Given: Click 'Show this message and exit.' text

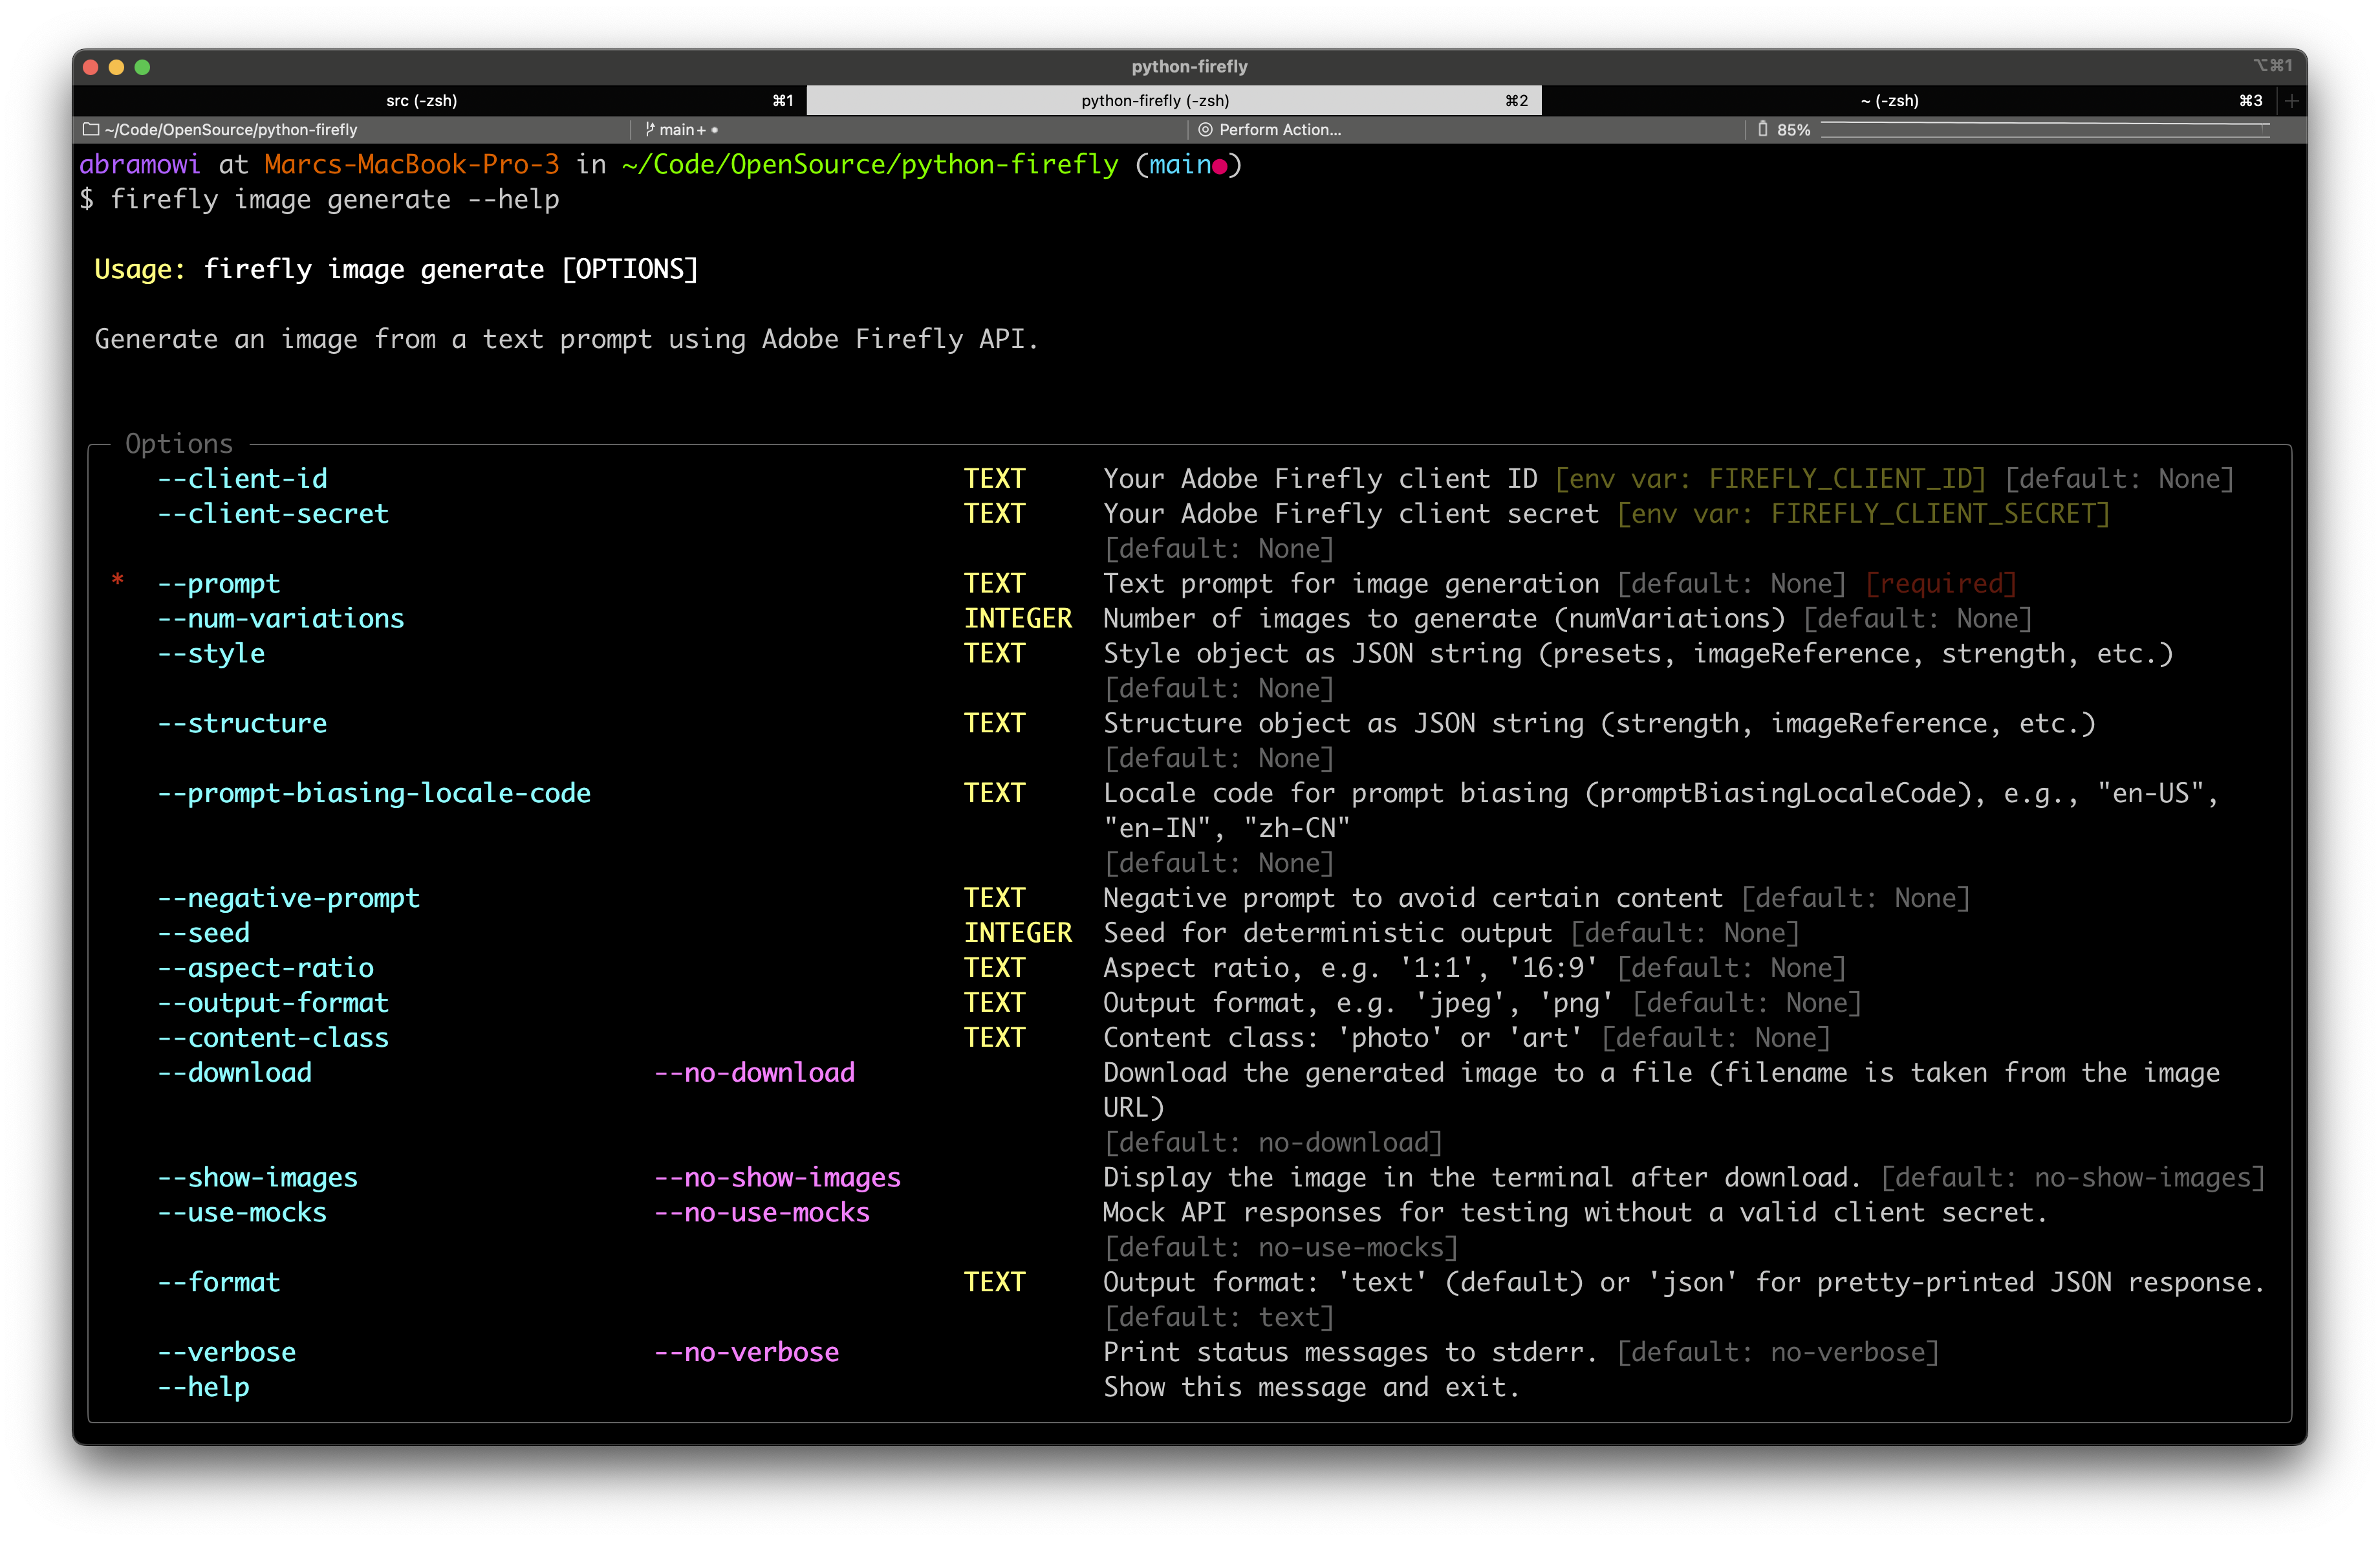Looking at the screenshot, I should [x=1312, y=1388].
